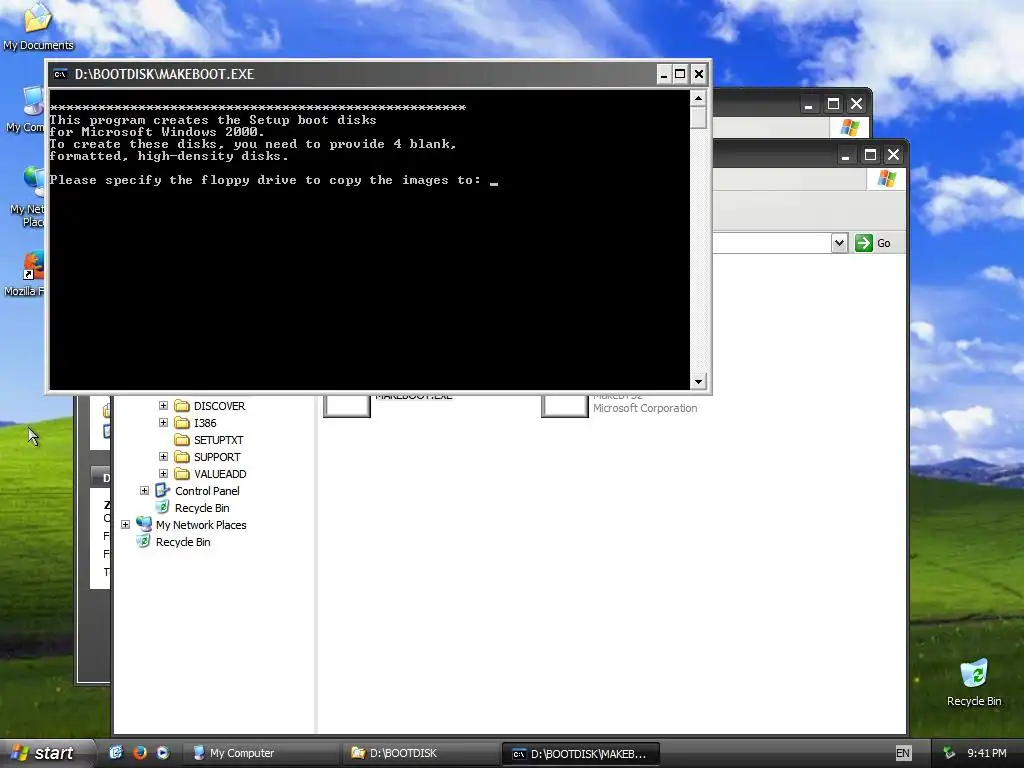The image size is (1024, 768).
Task: Expand the DISCOVER folder node
Action: pyautogui.click(x=163, y=406)
